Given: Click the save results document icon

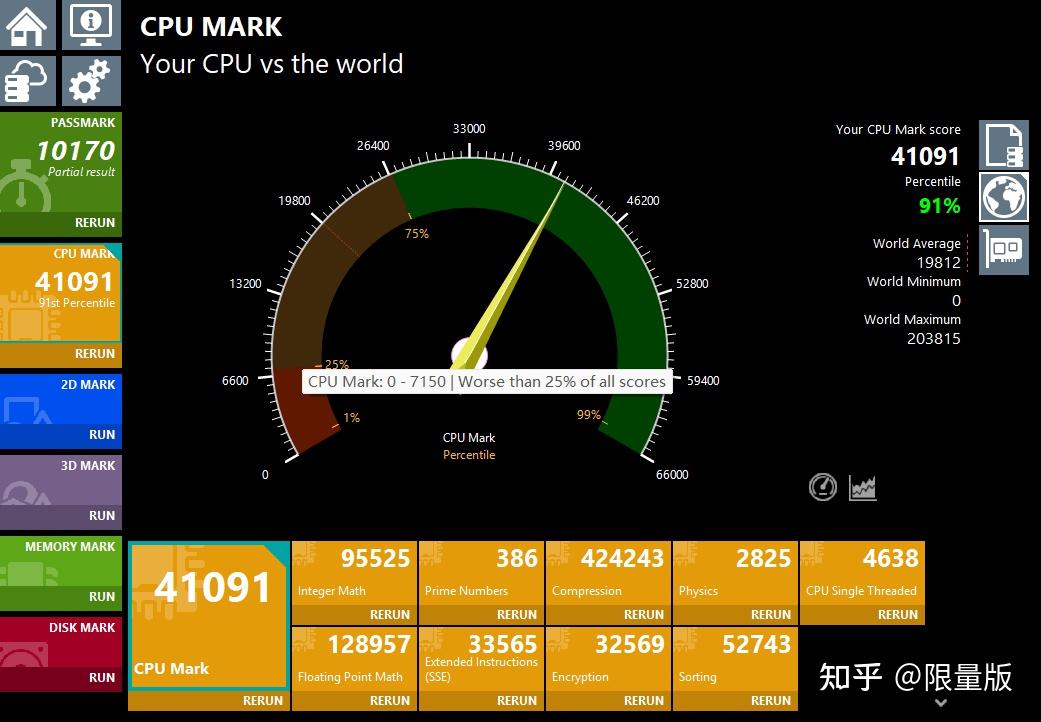Looking at the screenshot, I should pos(1004,145).
